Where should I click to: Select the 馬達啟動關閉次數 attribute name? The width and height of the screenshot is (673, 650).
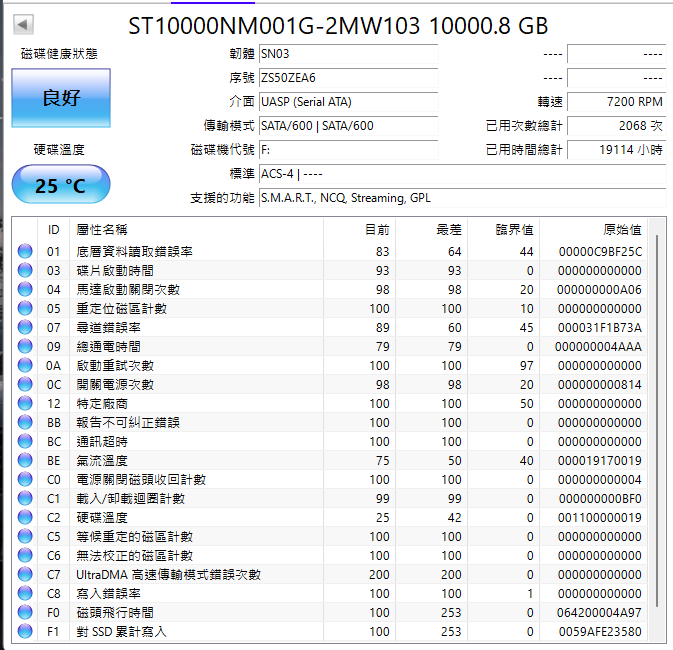pos(128,289)
